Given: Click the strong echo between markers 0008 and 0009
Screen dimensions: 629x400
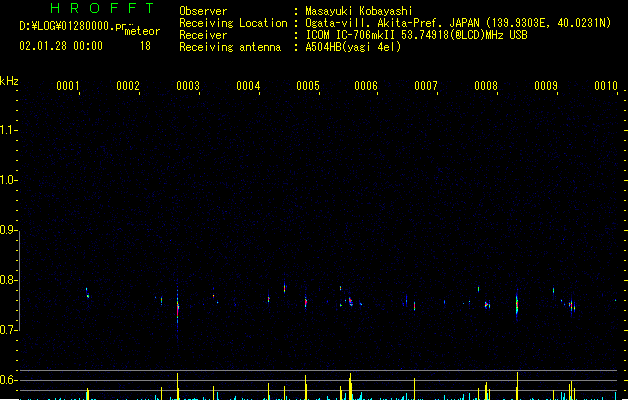Looking at the screenshot, I should [x=517, y=305].
